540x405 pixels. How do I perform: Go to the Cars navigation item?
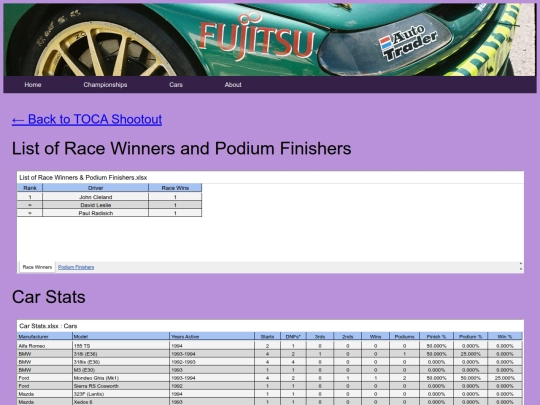176,85
